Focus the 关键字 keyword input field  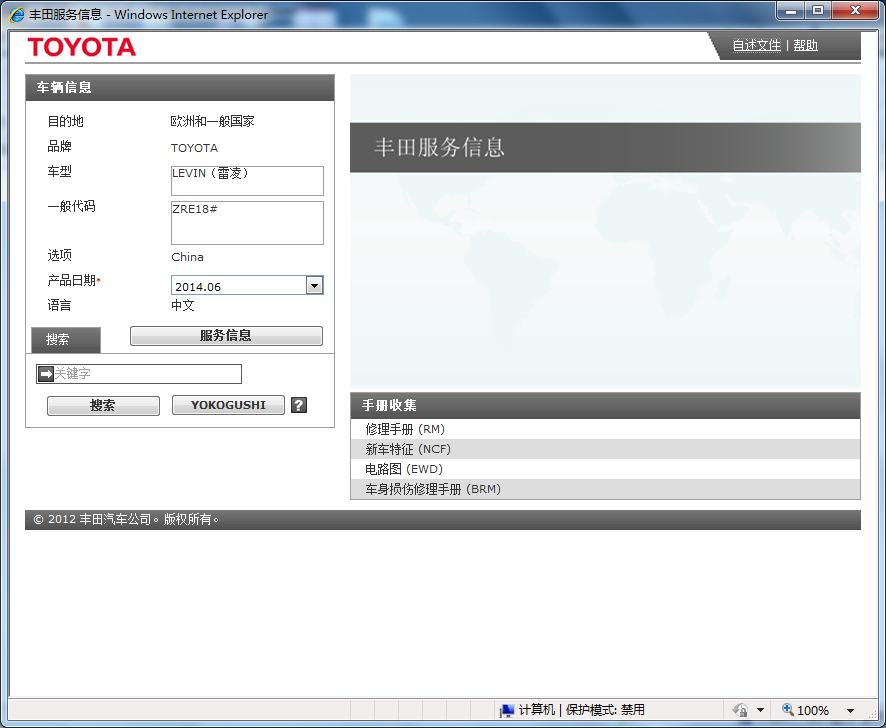pyautogui.click(x=139, y=374)
